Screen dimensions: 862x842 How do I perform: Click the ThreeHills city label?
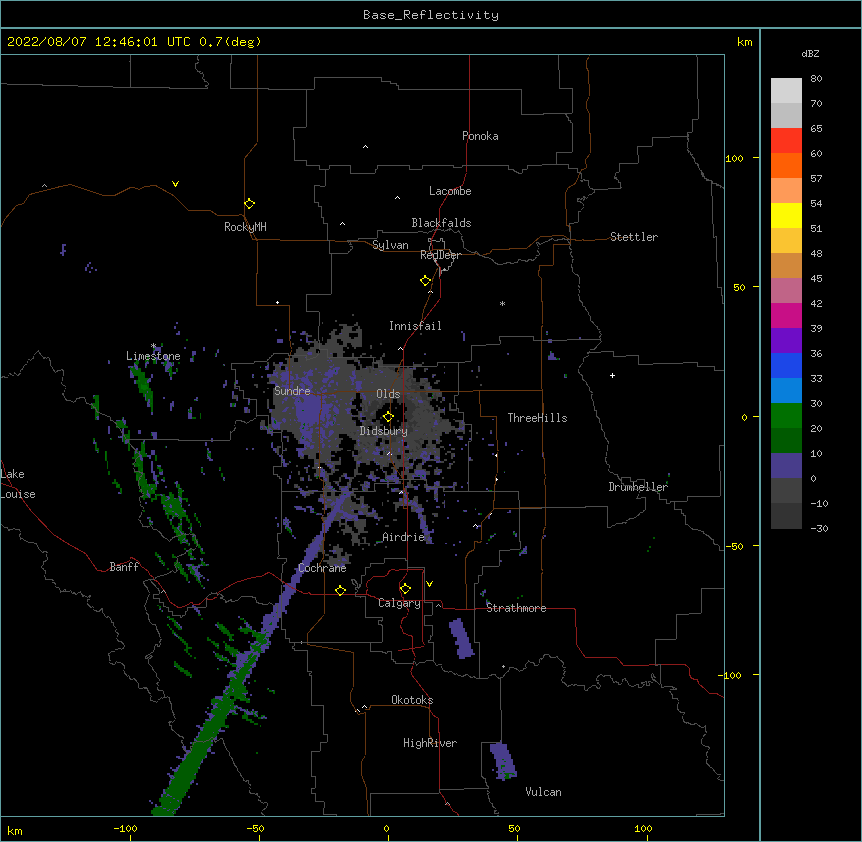point(537,418)
